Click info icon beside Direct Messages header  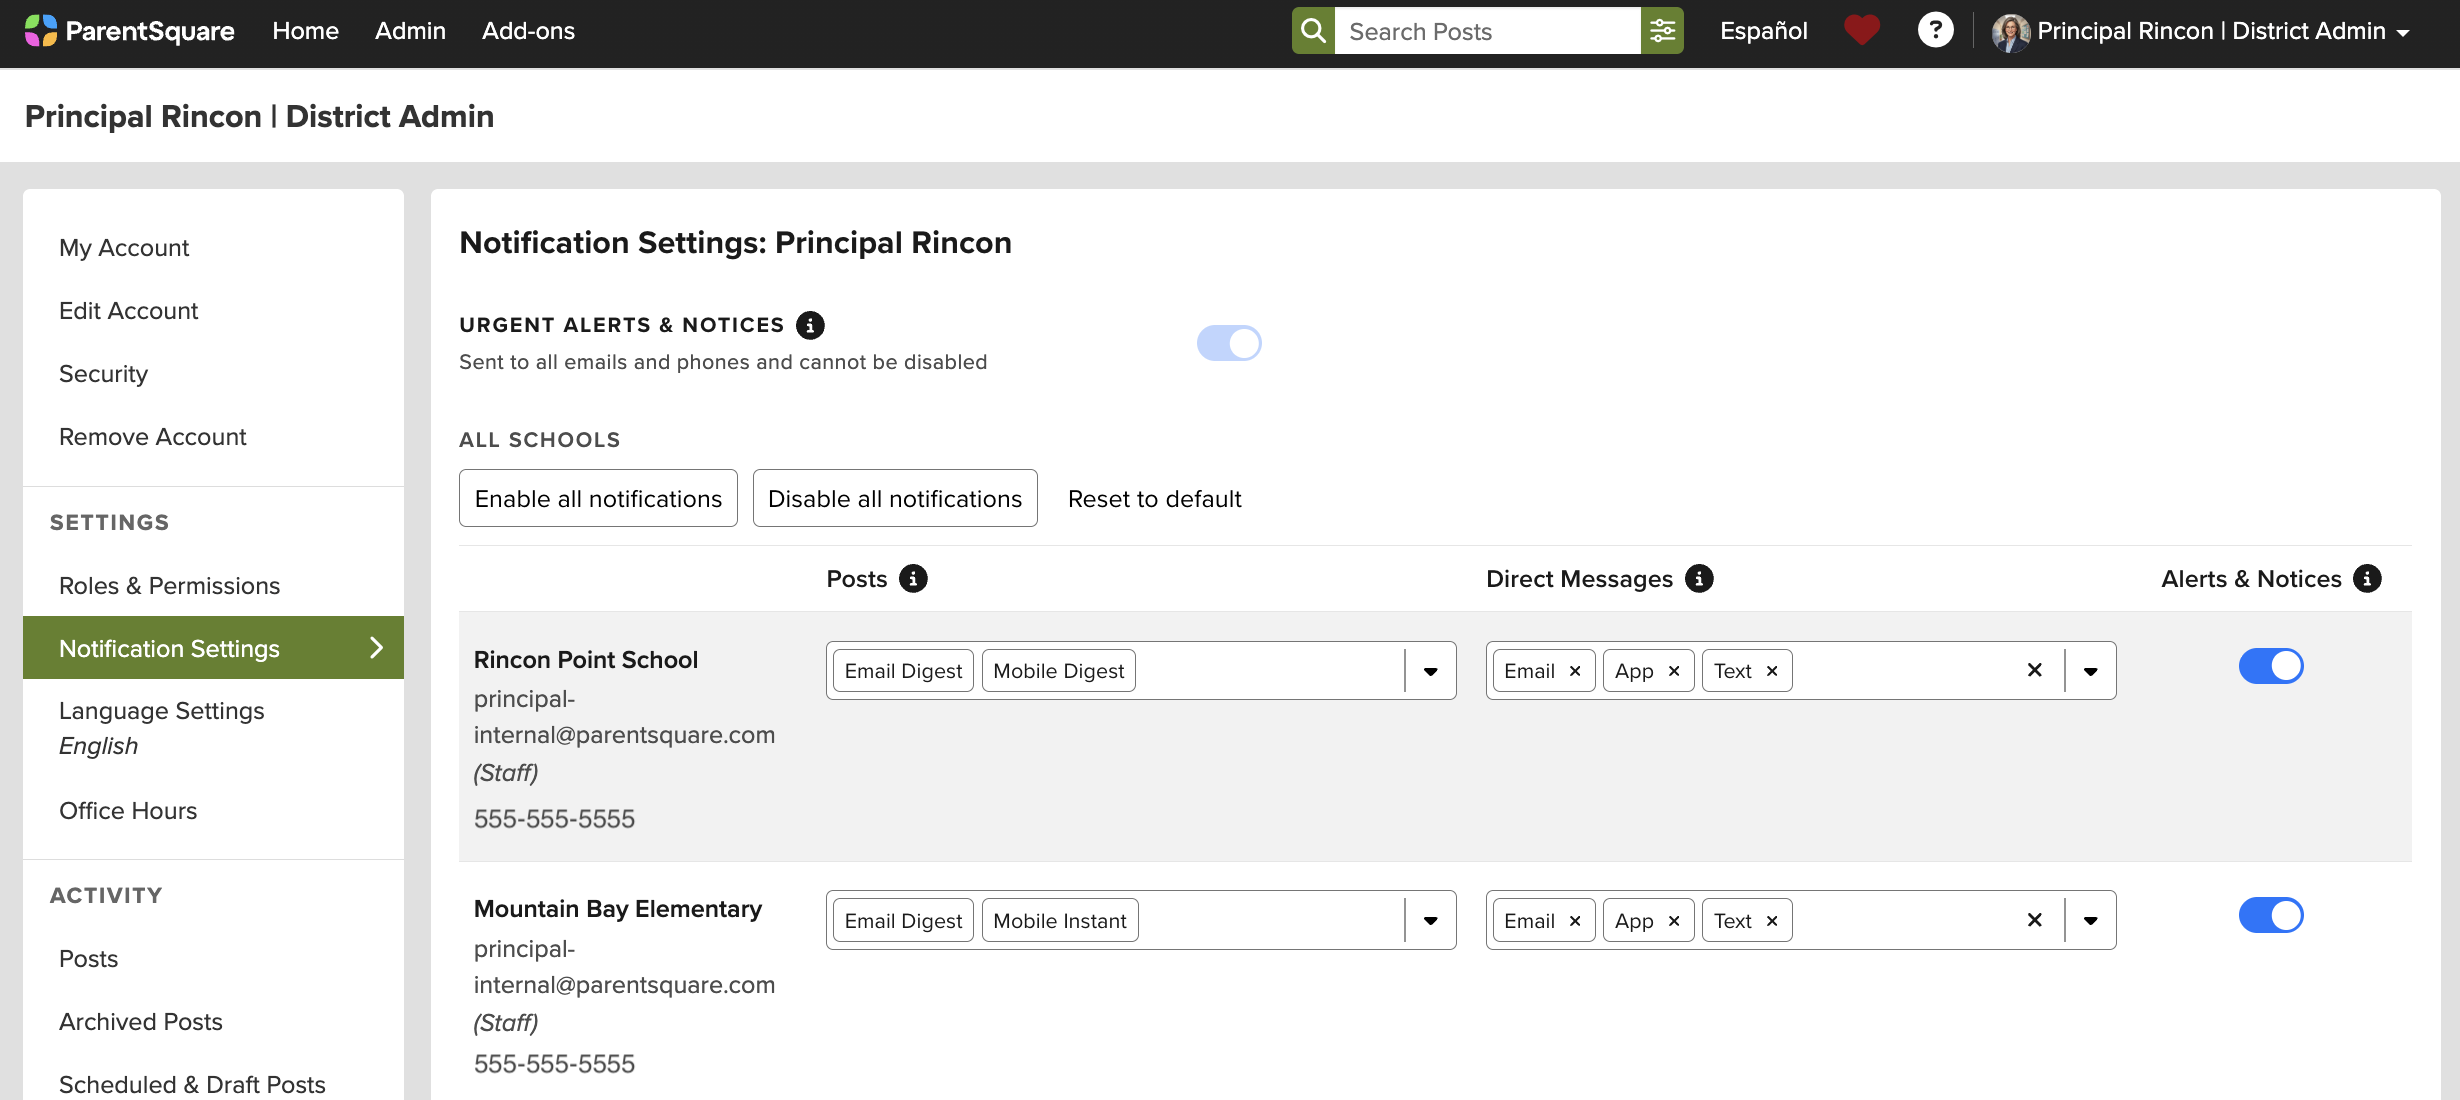click(x=1699, y=579)
